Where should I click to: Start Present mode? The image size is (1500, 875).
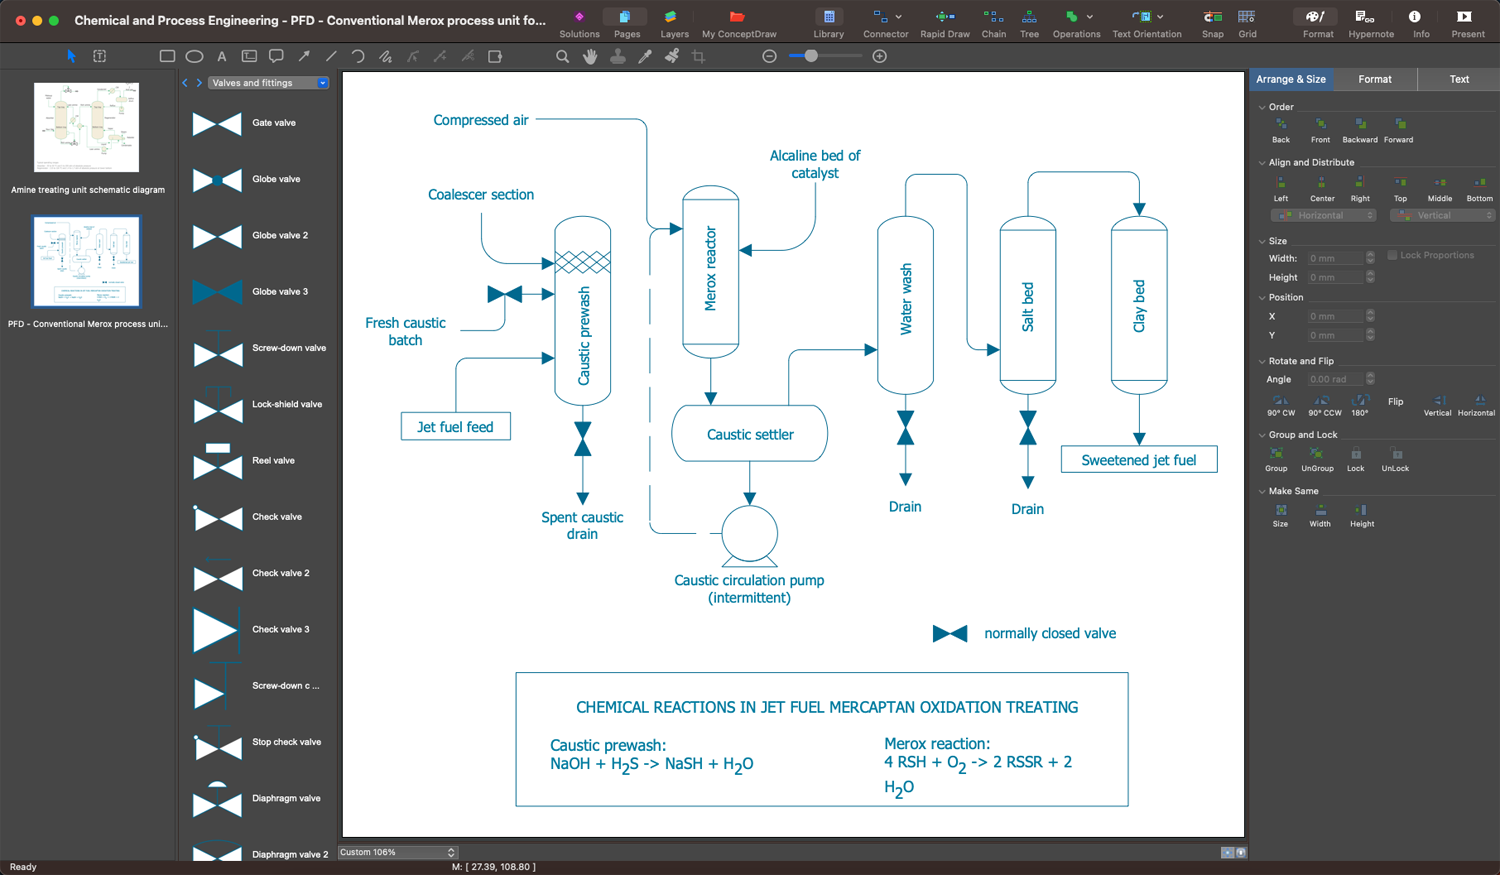[1467, 23]
